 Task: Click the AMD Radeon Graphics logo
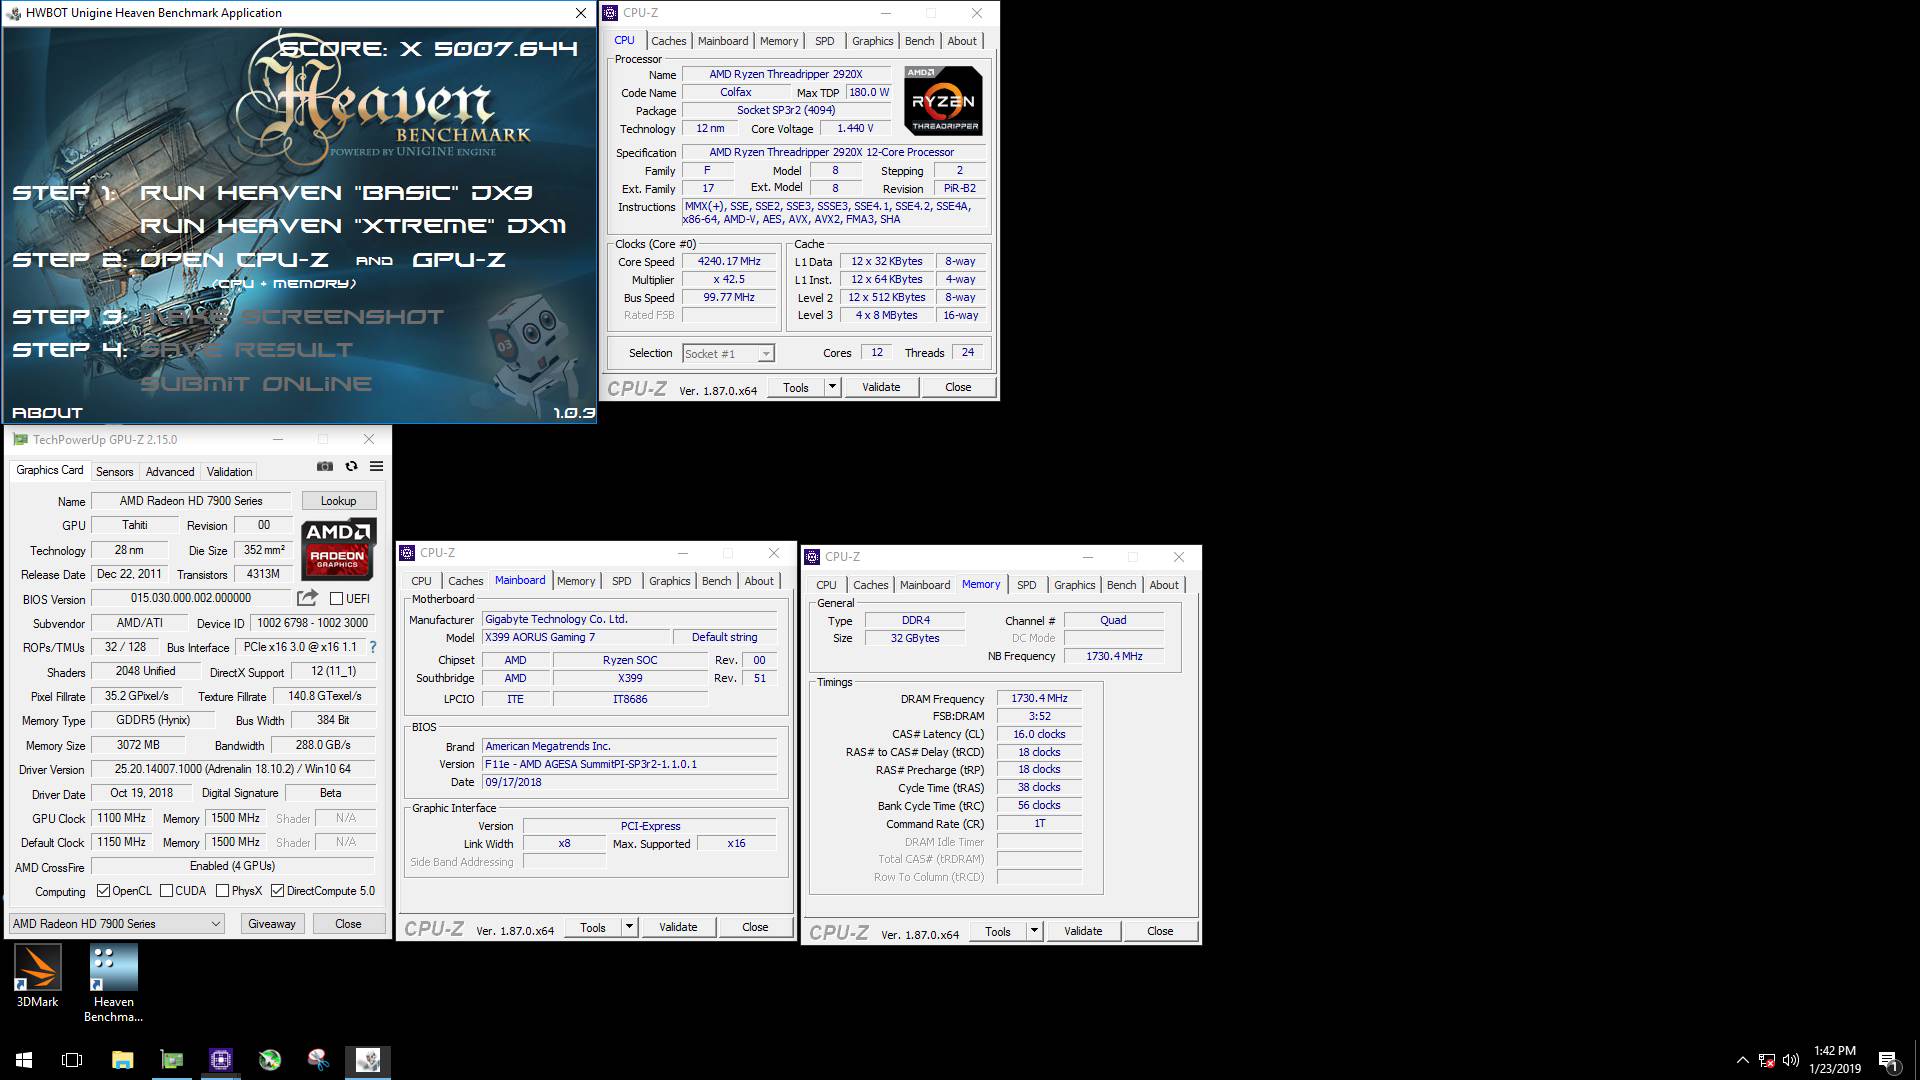338,549
